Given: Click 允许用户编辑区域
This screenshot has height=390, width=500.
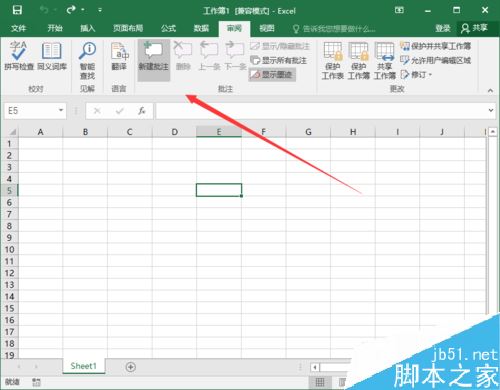Looking at the screenshot, I should [435, 60].
